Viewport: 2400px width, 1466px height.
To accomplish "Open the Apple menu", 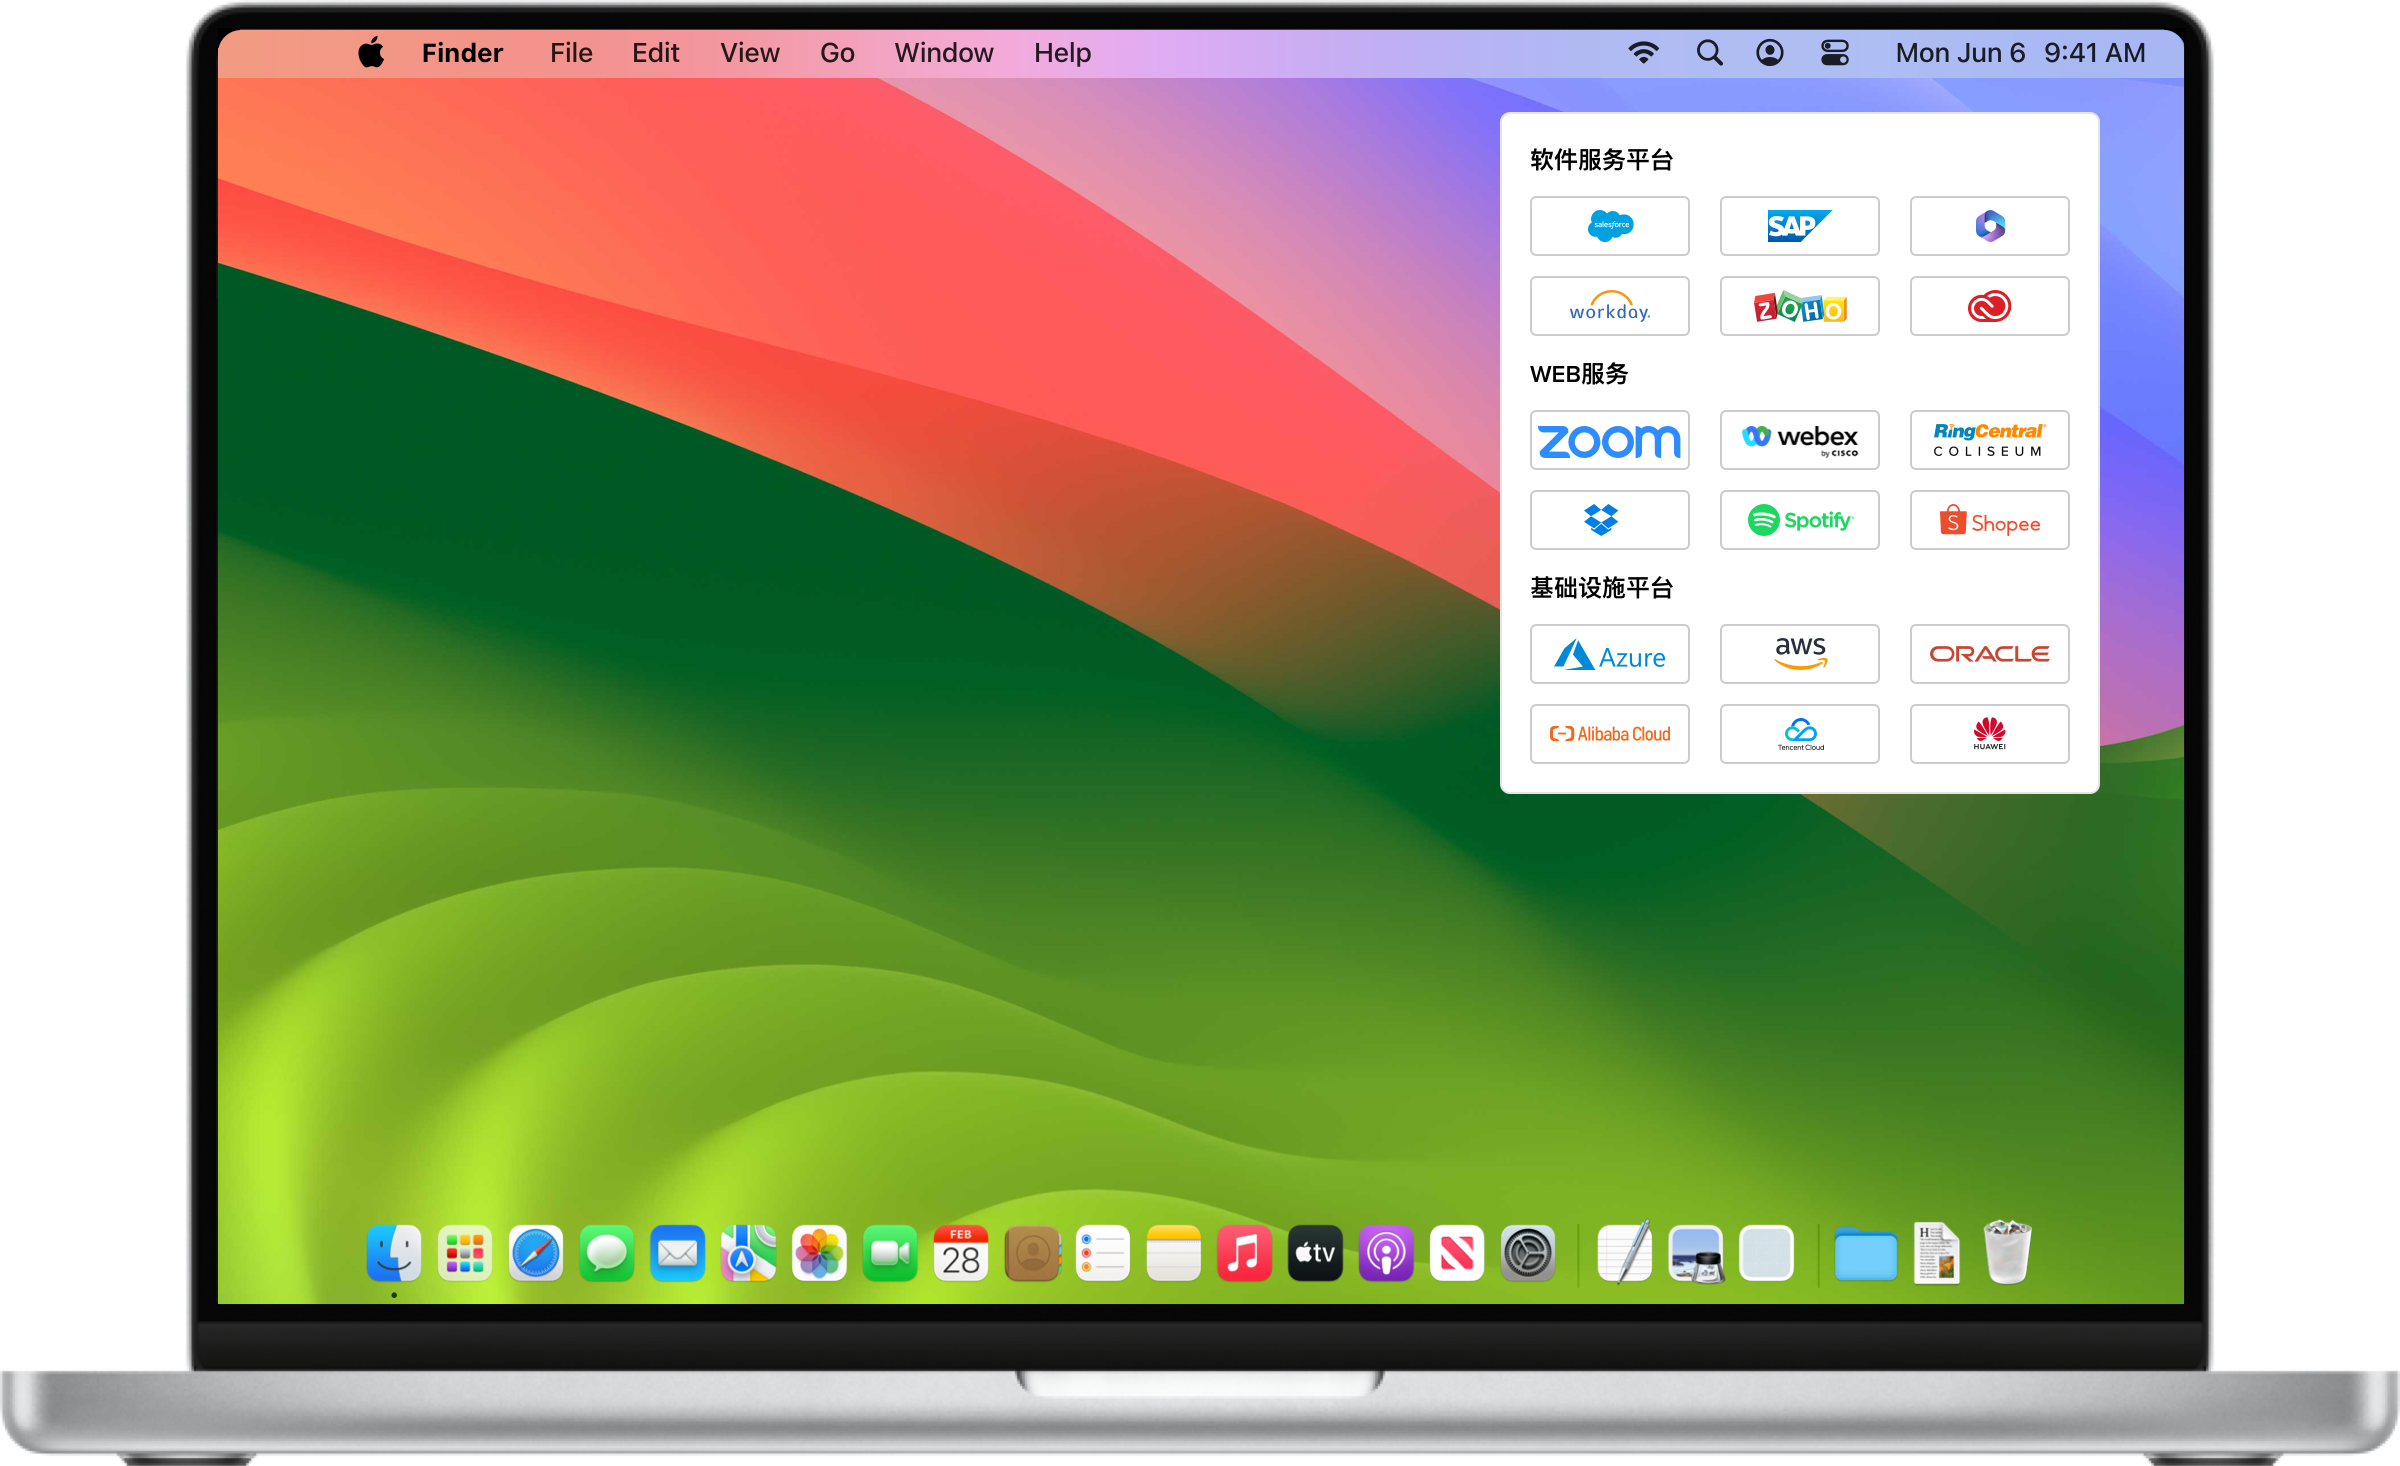I will [371, 53].
